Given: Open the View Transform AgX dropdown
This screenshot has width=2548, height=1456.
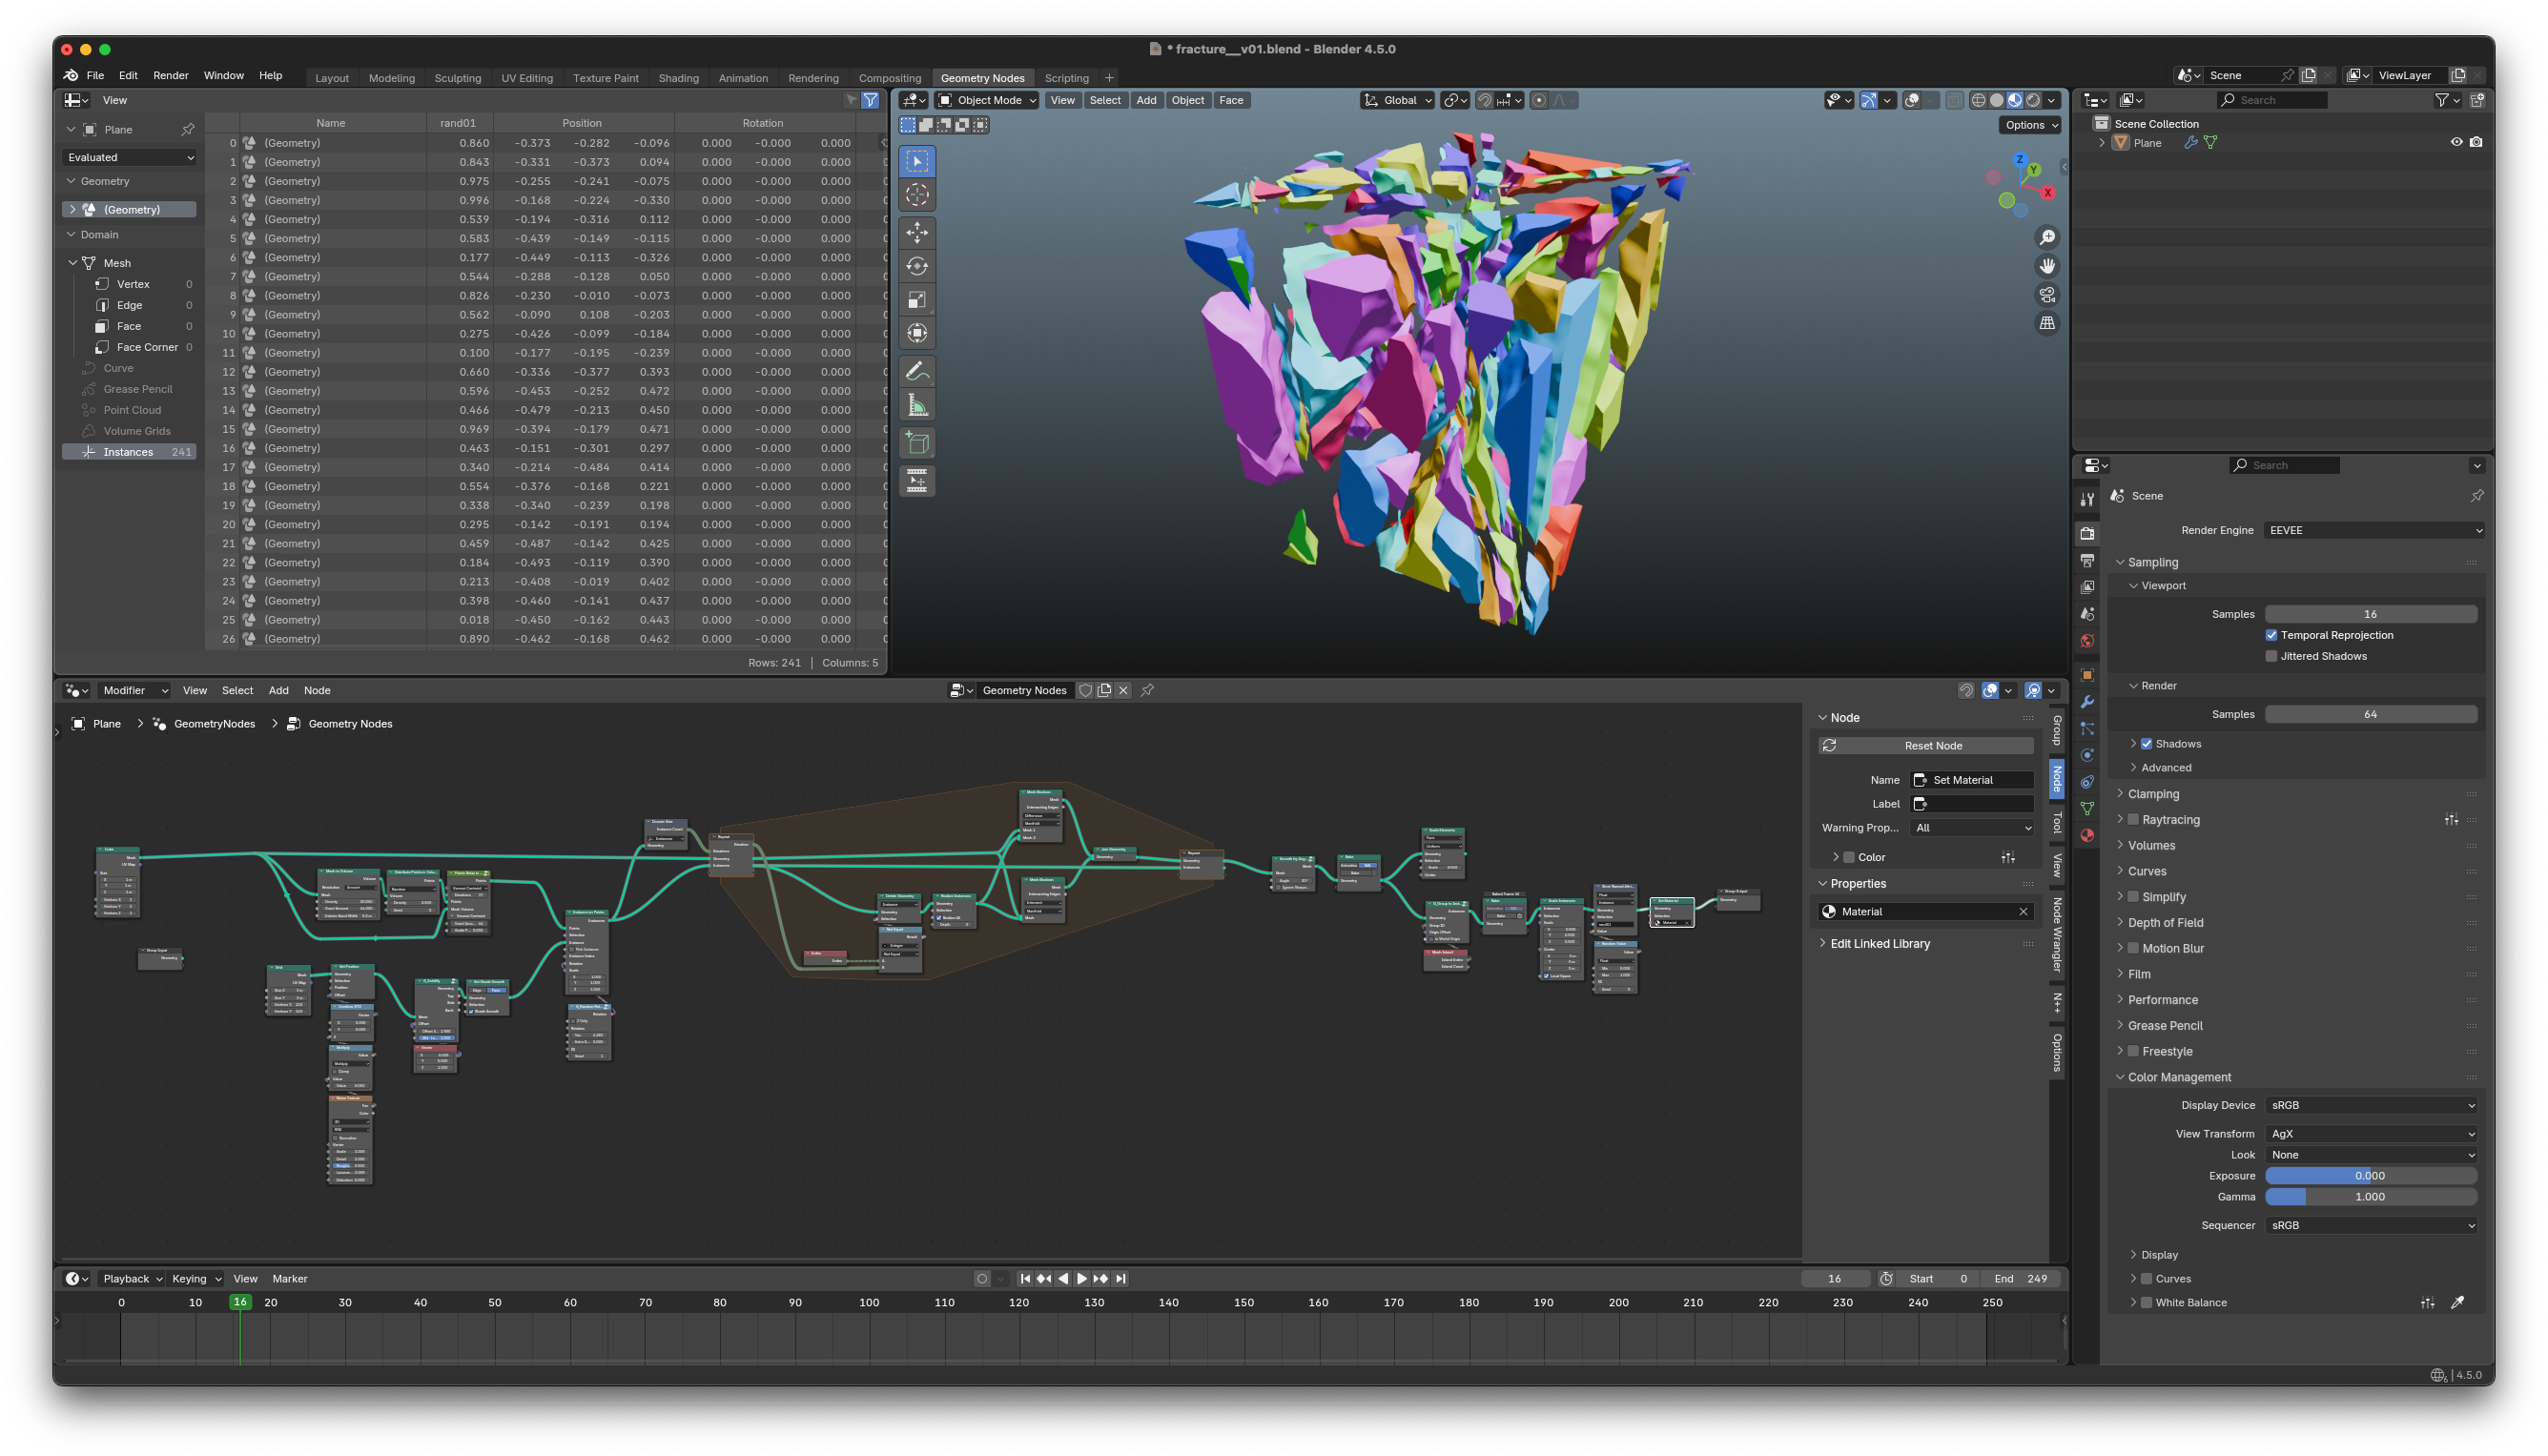Looking at the screenshot, I should [2371, 1134].
